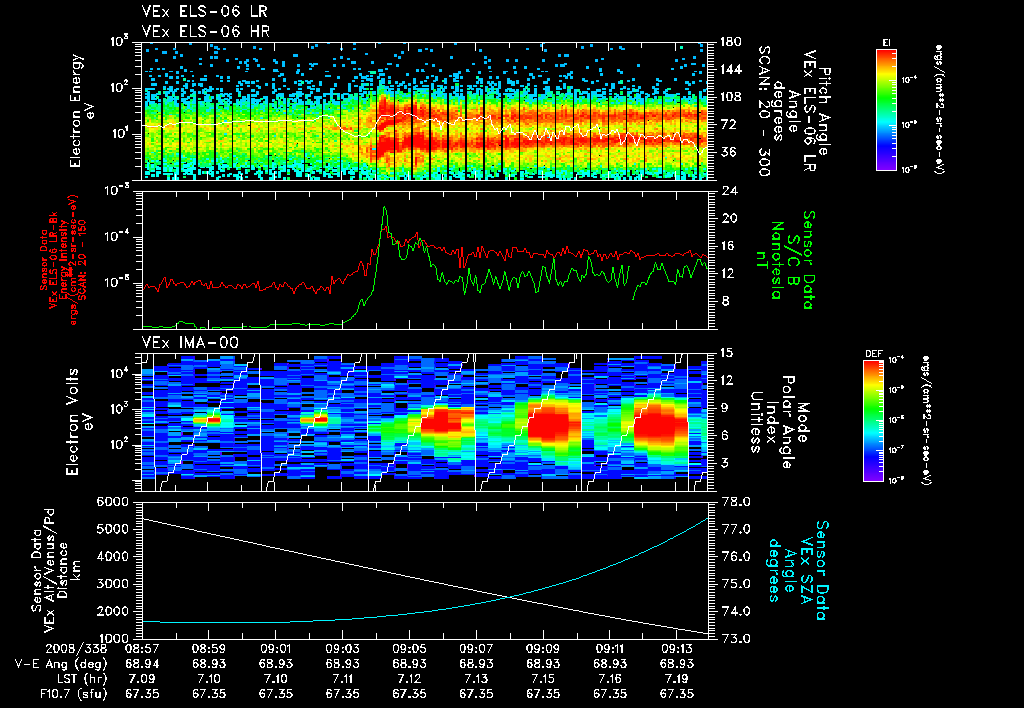
Task: Click the DEF color scale bar
Action: [x=873, y=421]
